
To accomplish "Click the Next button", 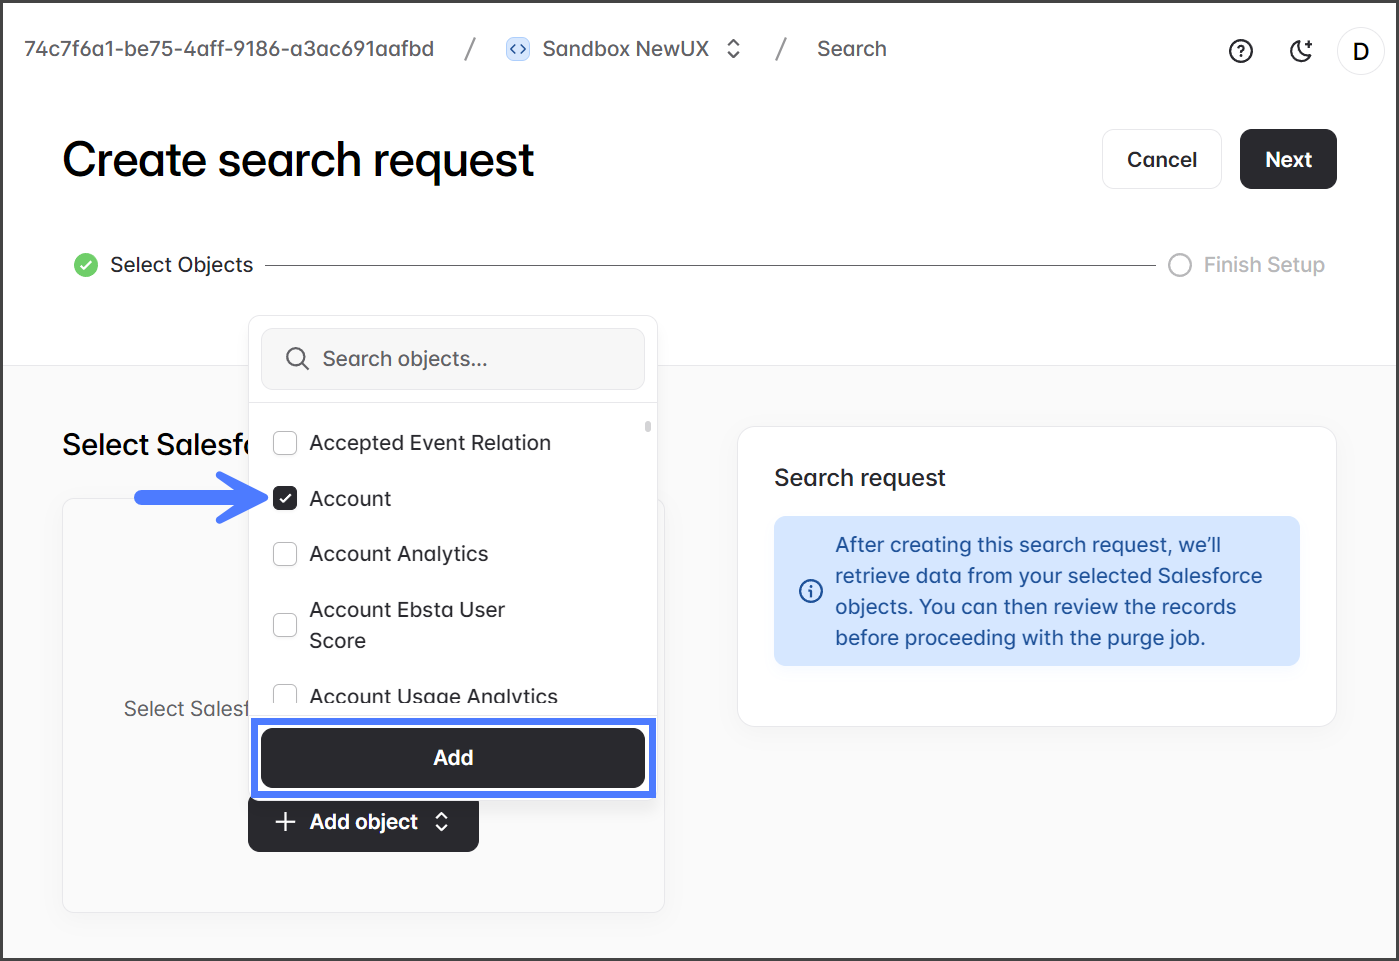I will click(x=1287, y=159).
